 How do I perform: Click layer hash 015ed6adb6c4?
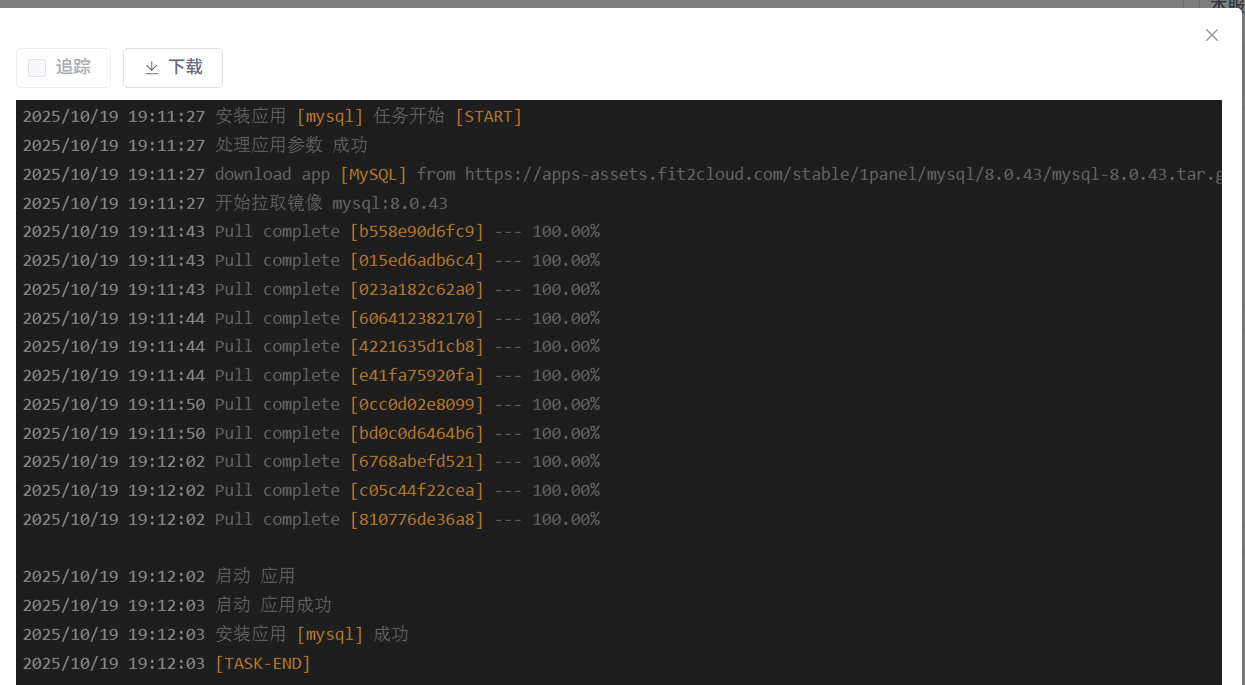click(416, 261)
